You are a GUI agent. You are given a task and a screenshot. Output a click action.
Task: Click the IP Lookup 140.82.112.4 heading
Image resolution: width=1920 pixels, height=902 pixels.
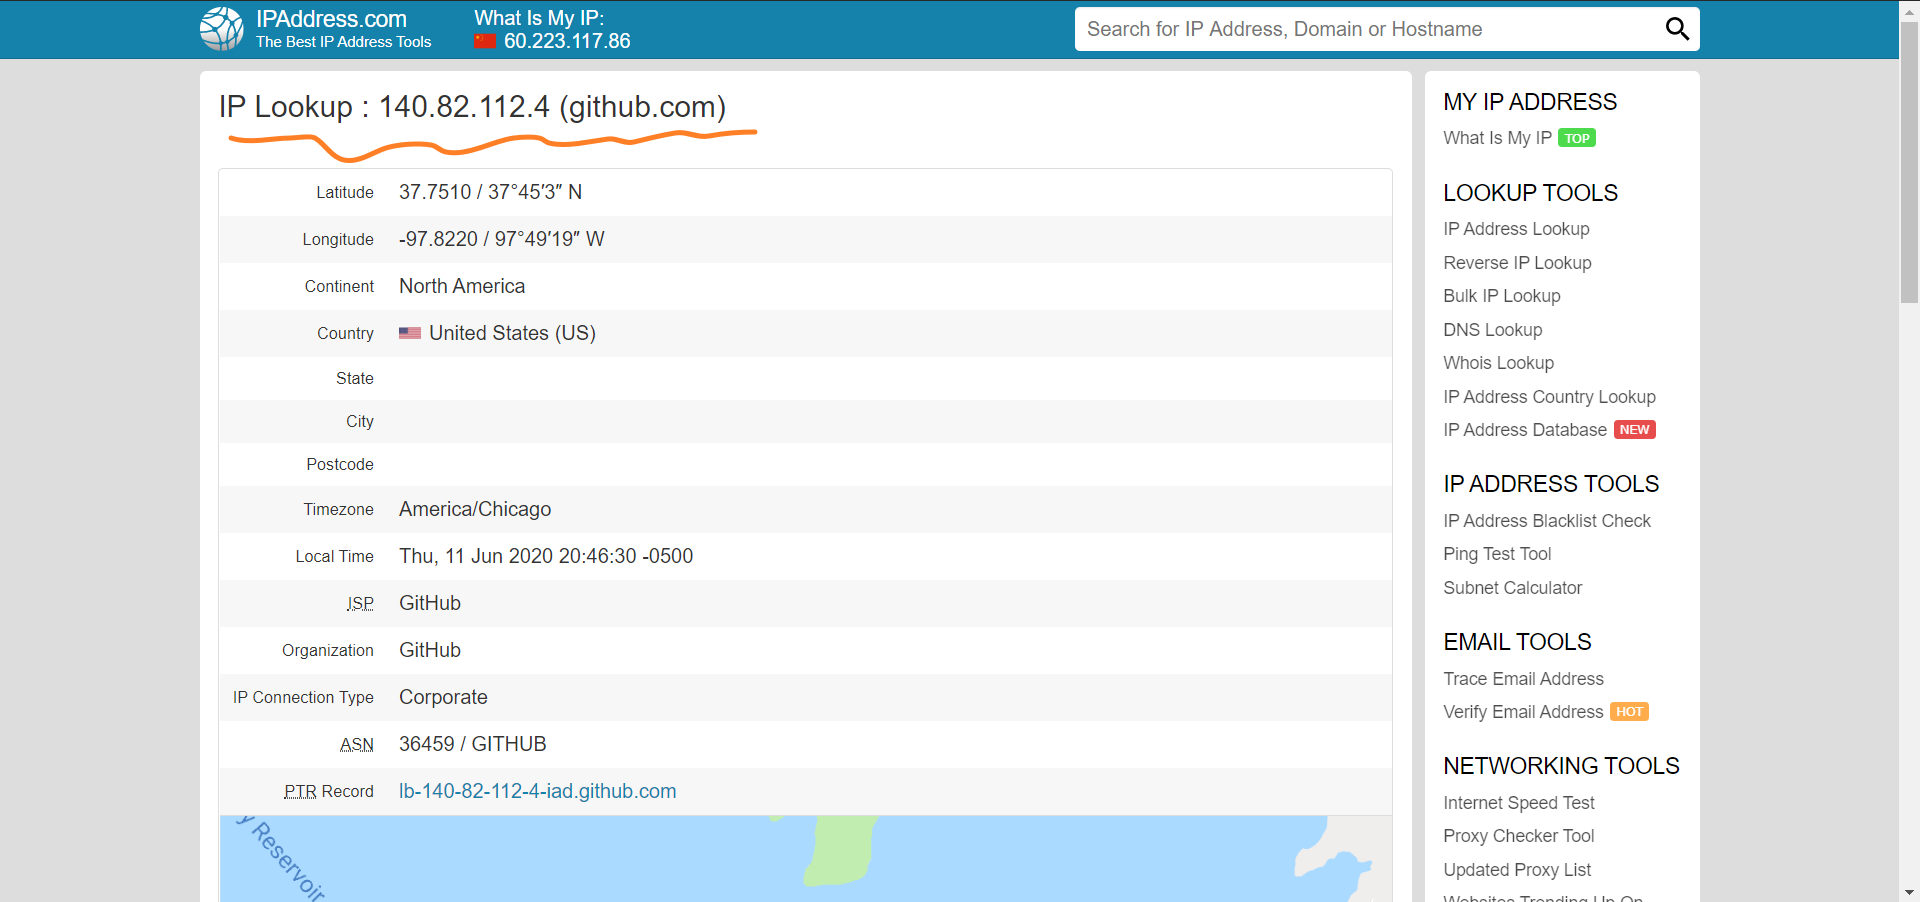(472, 106)
